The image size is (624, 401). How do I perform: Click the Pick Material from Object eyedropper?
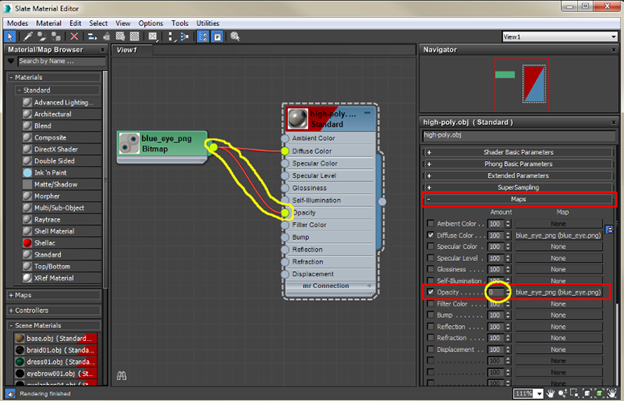point(26,36)
